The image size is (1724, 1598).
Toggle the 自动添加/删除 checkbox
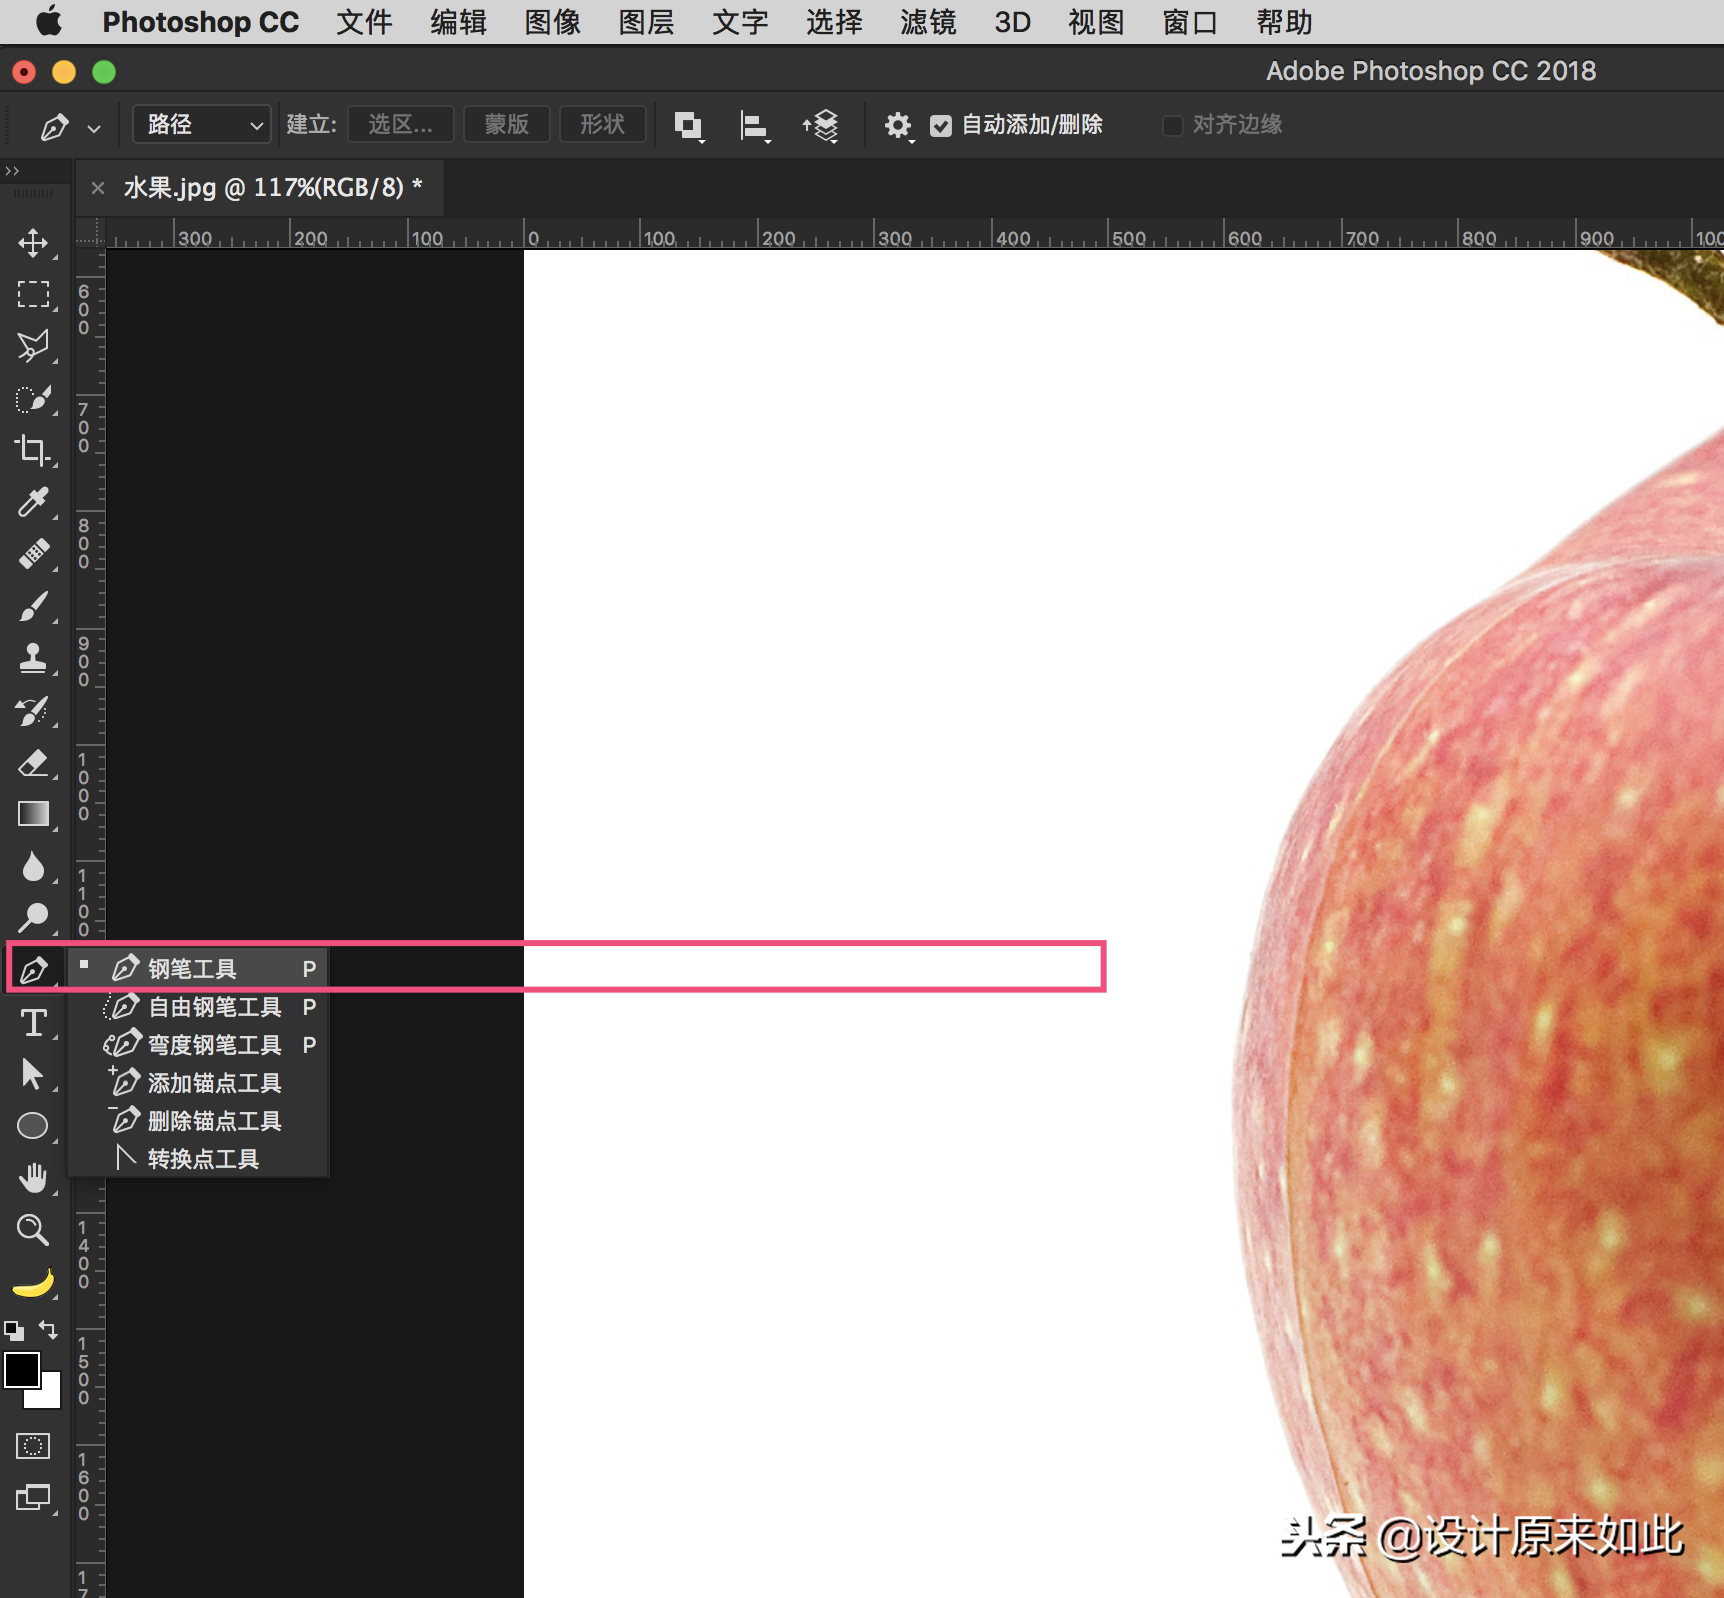pos(940,125)
